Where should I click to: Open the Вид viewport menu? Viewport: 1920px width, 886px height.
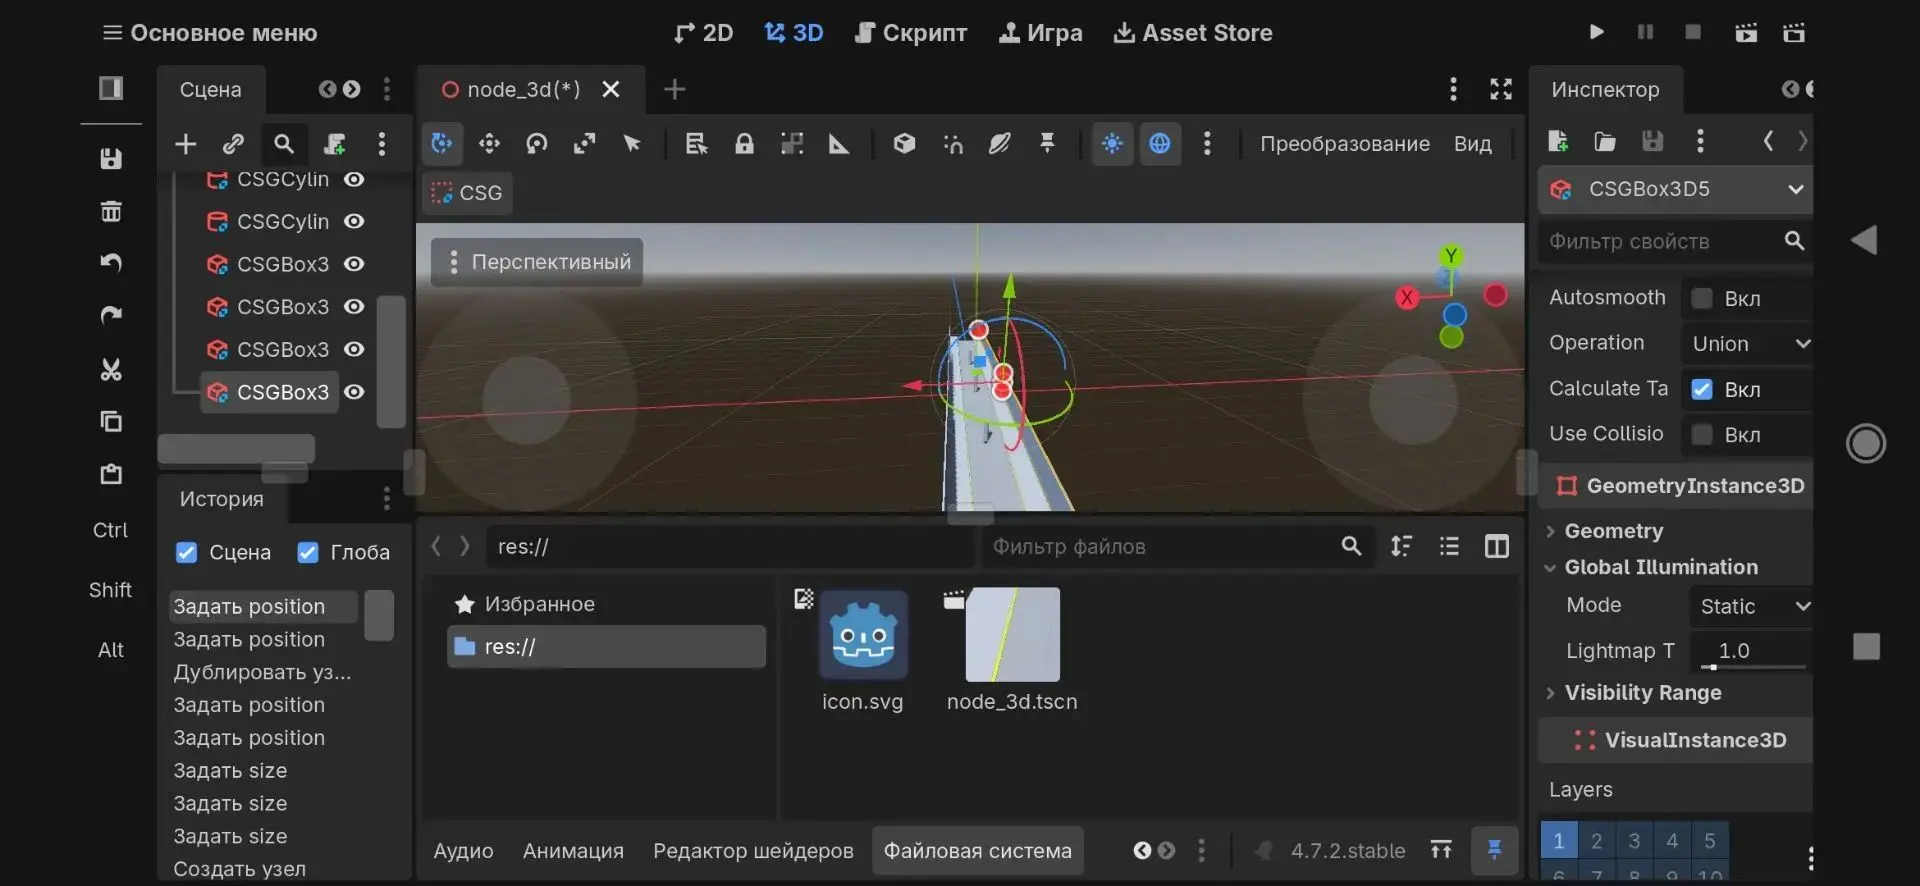point(1472,144)
